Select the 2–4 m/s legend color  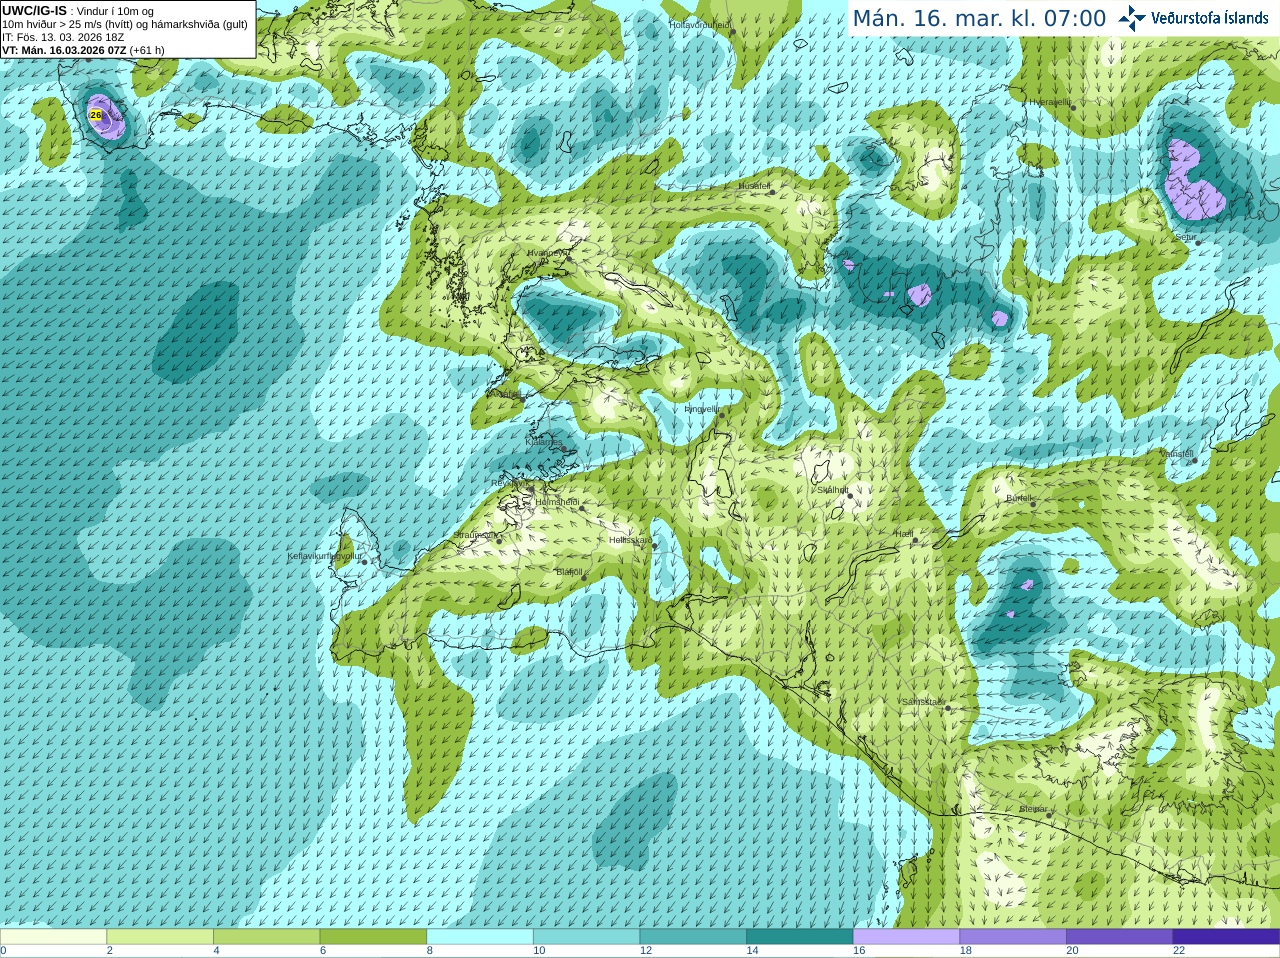click(x=160, y=937)
